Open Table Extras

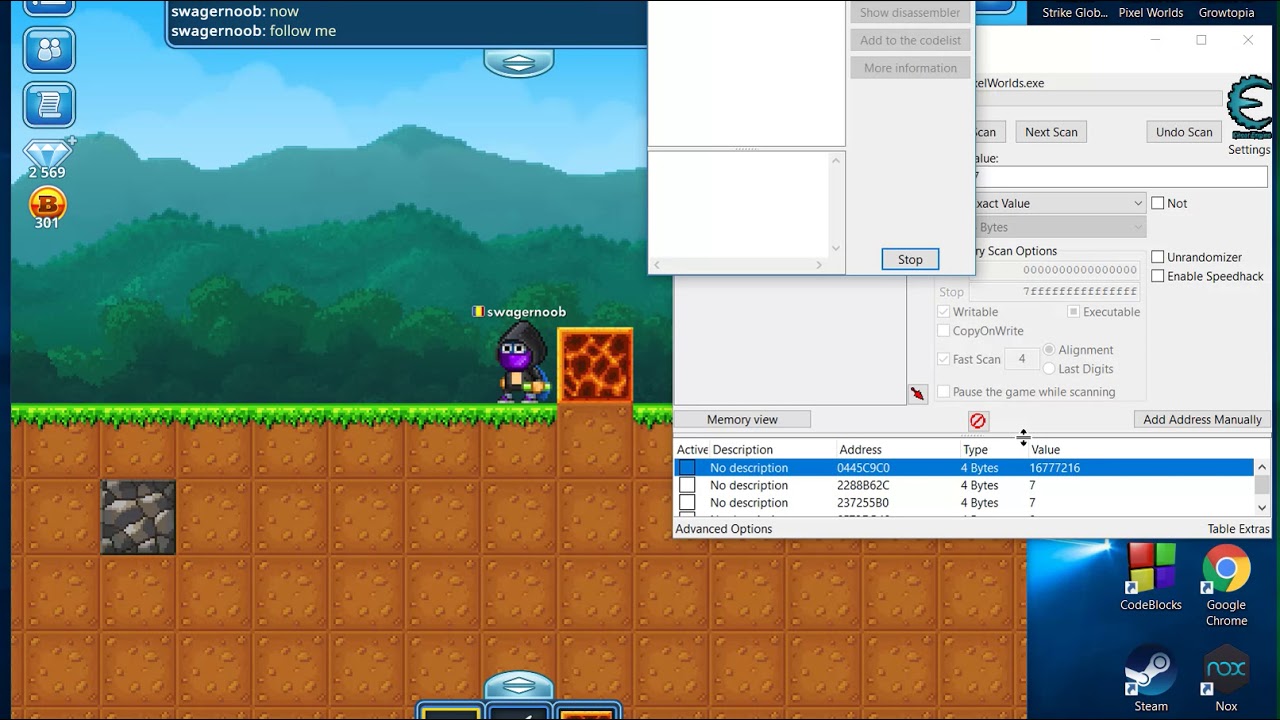coord(1238,529)
